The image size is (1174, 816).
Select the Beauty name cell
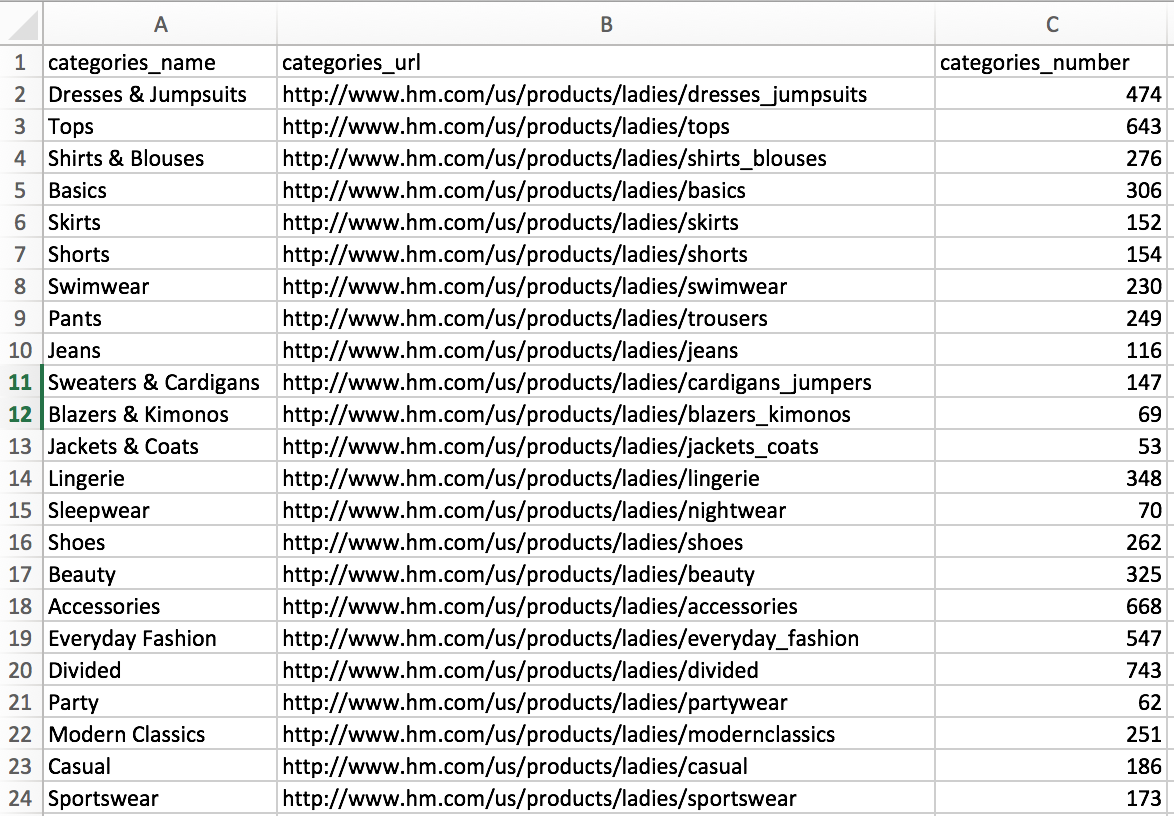160,574
